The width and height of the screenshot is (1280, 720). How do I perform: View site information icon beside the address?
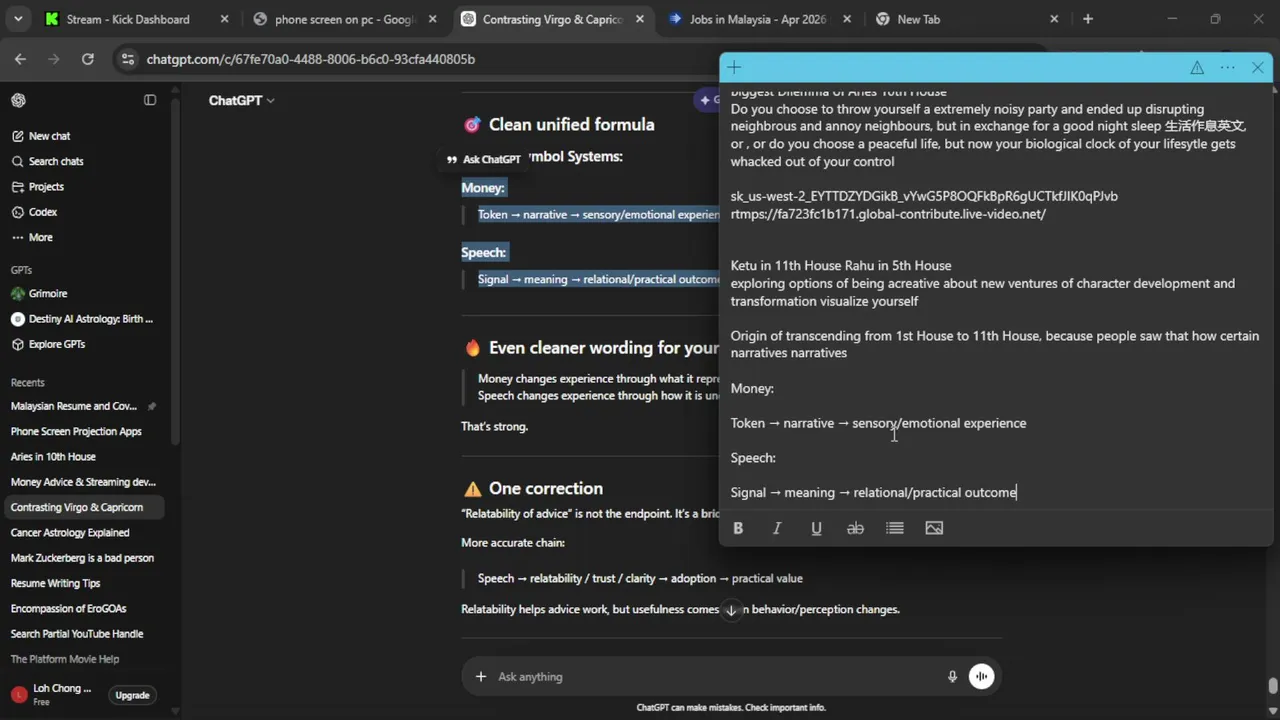click(x=127, y=59)
